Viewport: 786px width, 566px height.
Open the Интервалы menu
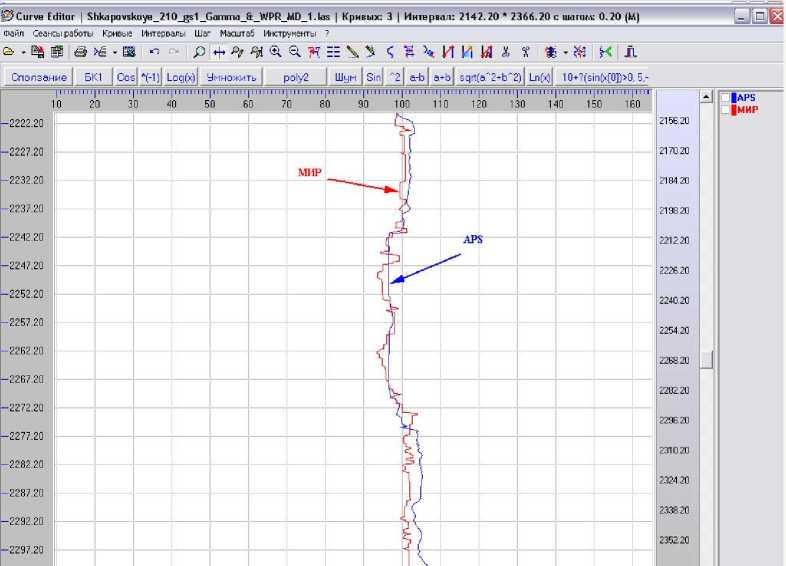point(163,34)
